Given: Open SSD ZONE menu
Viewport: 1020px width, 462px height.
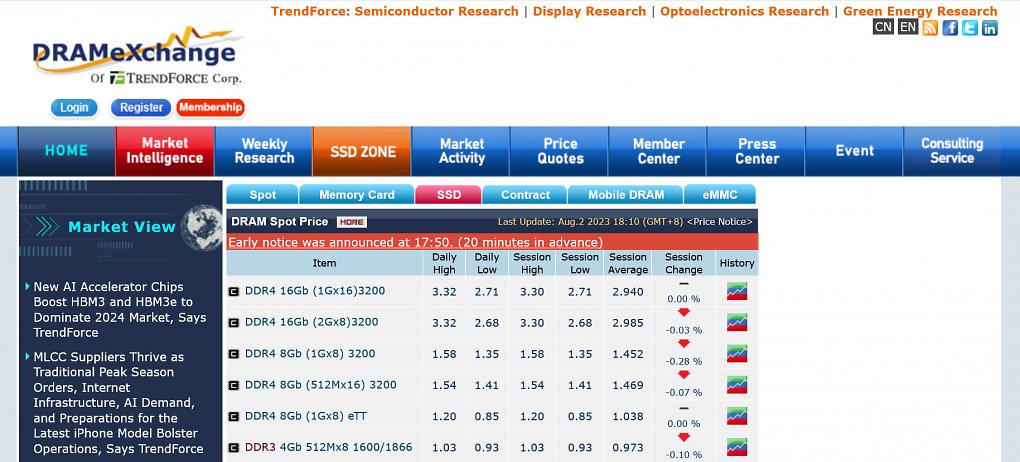Looking at the screenshot, I should [x=362, y=151].
